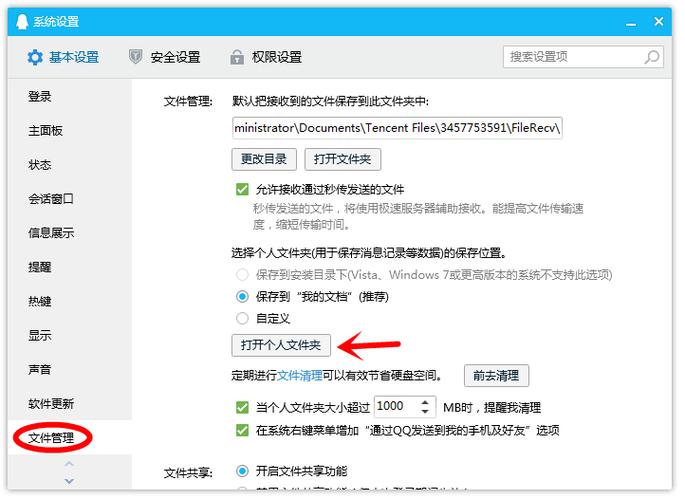The height and width of the screenshot is (499, 685).
Task: Open the 登录 settings section
Action: (40, 96)
